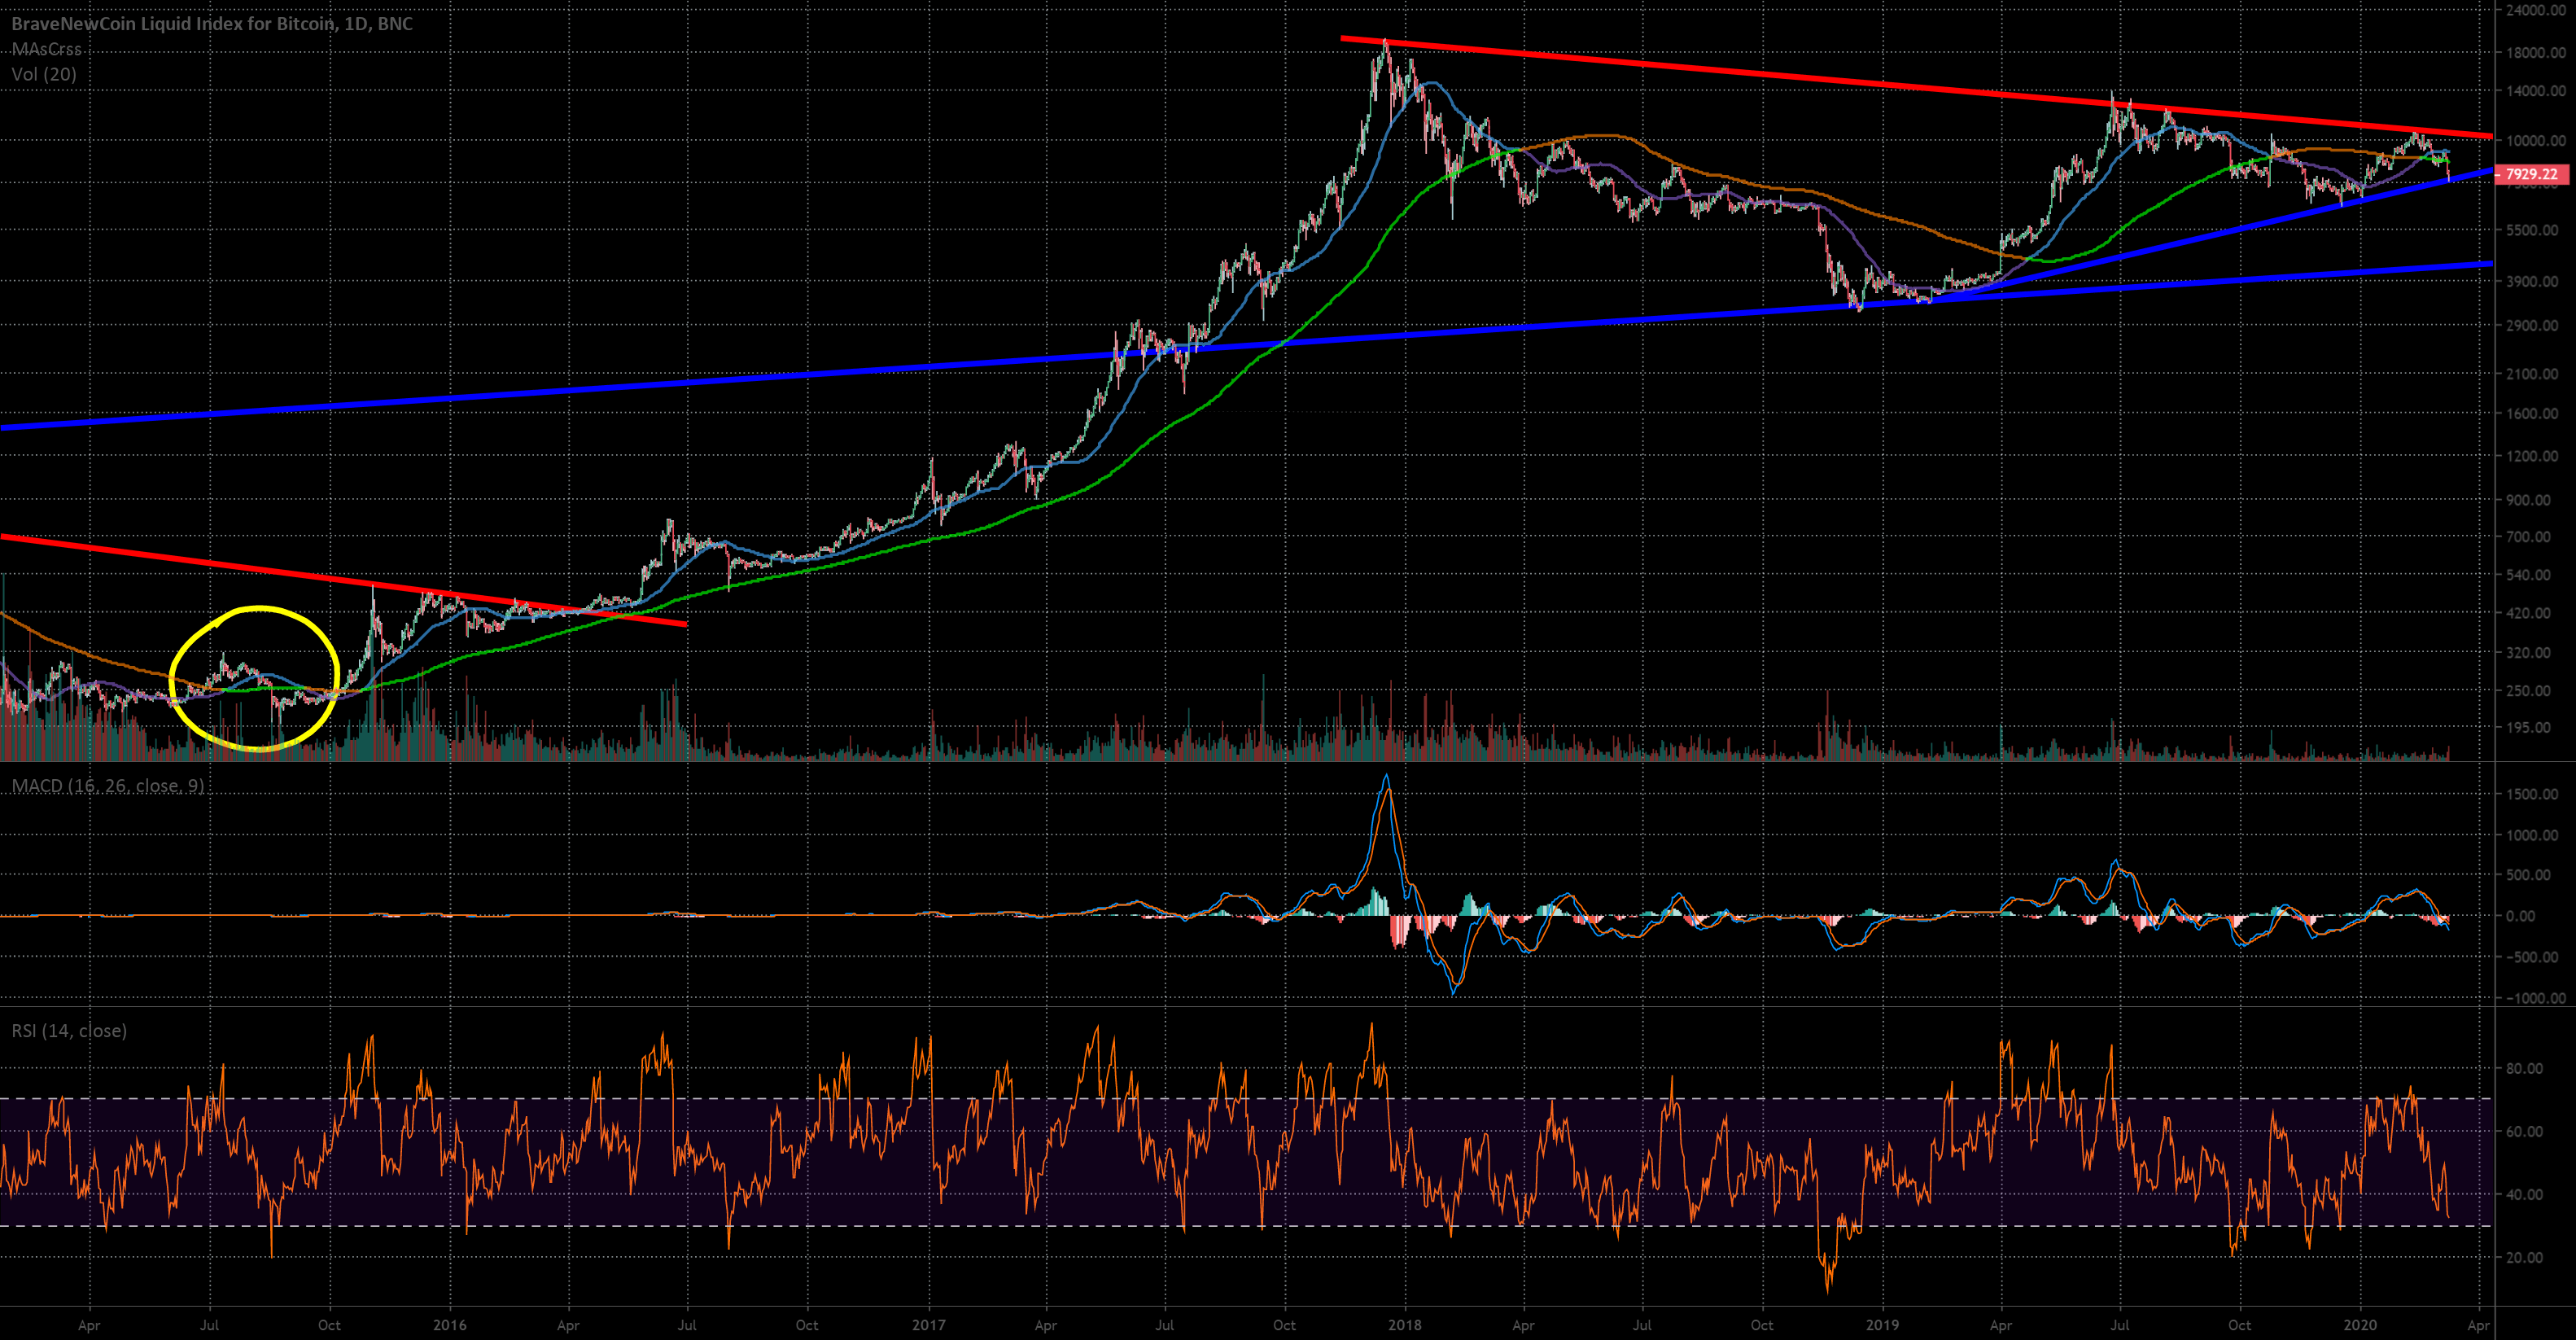Click the BraveNewCoin Liquid Index chart title
The width and height of the screenshot is (2576, 1340).
(212, 23)
